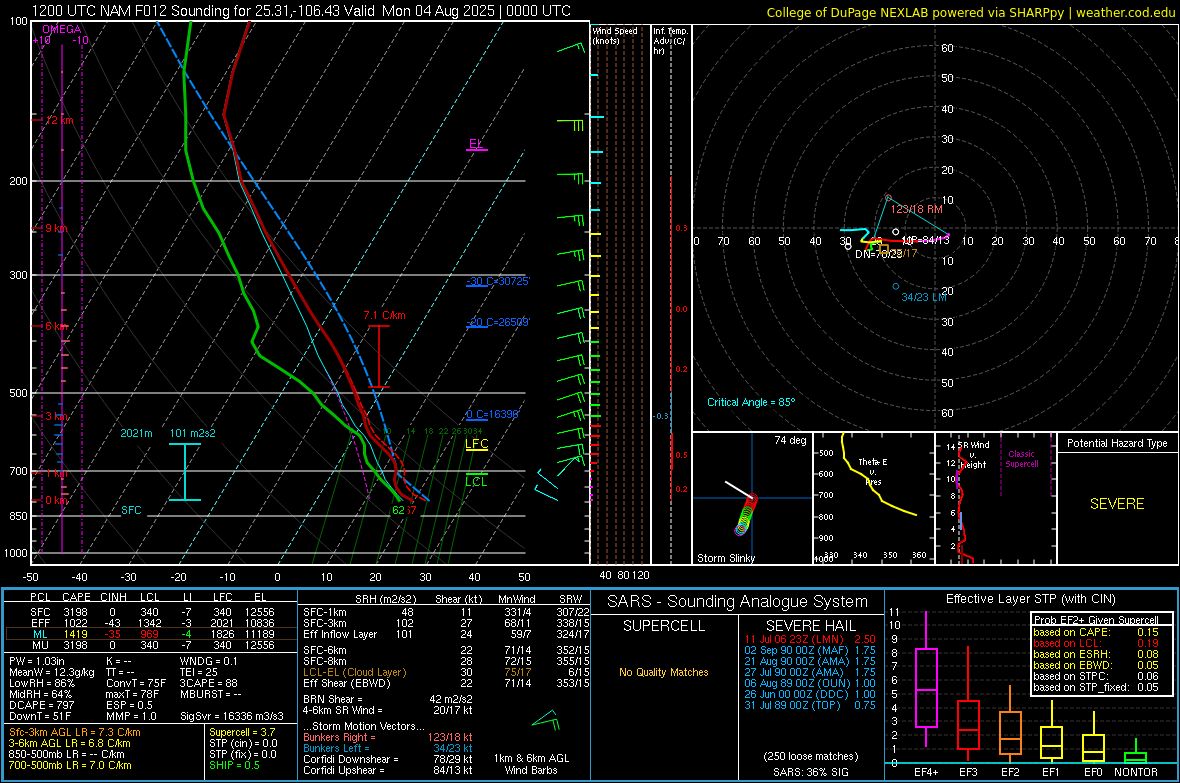
Task: Click the Potential Hazard Type header
Action: [1117, 443]
